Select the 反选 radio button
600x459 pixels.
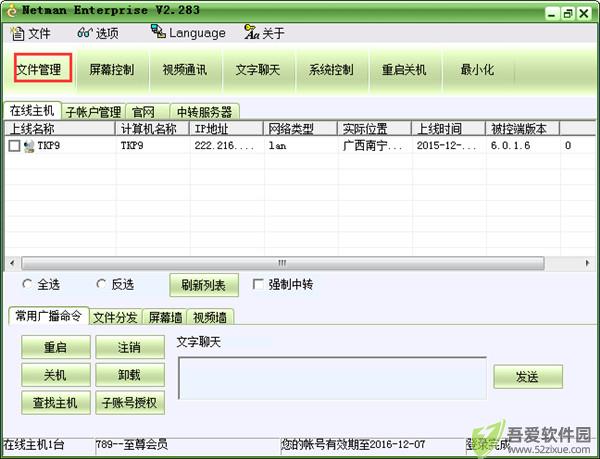tap(101, 284)
